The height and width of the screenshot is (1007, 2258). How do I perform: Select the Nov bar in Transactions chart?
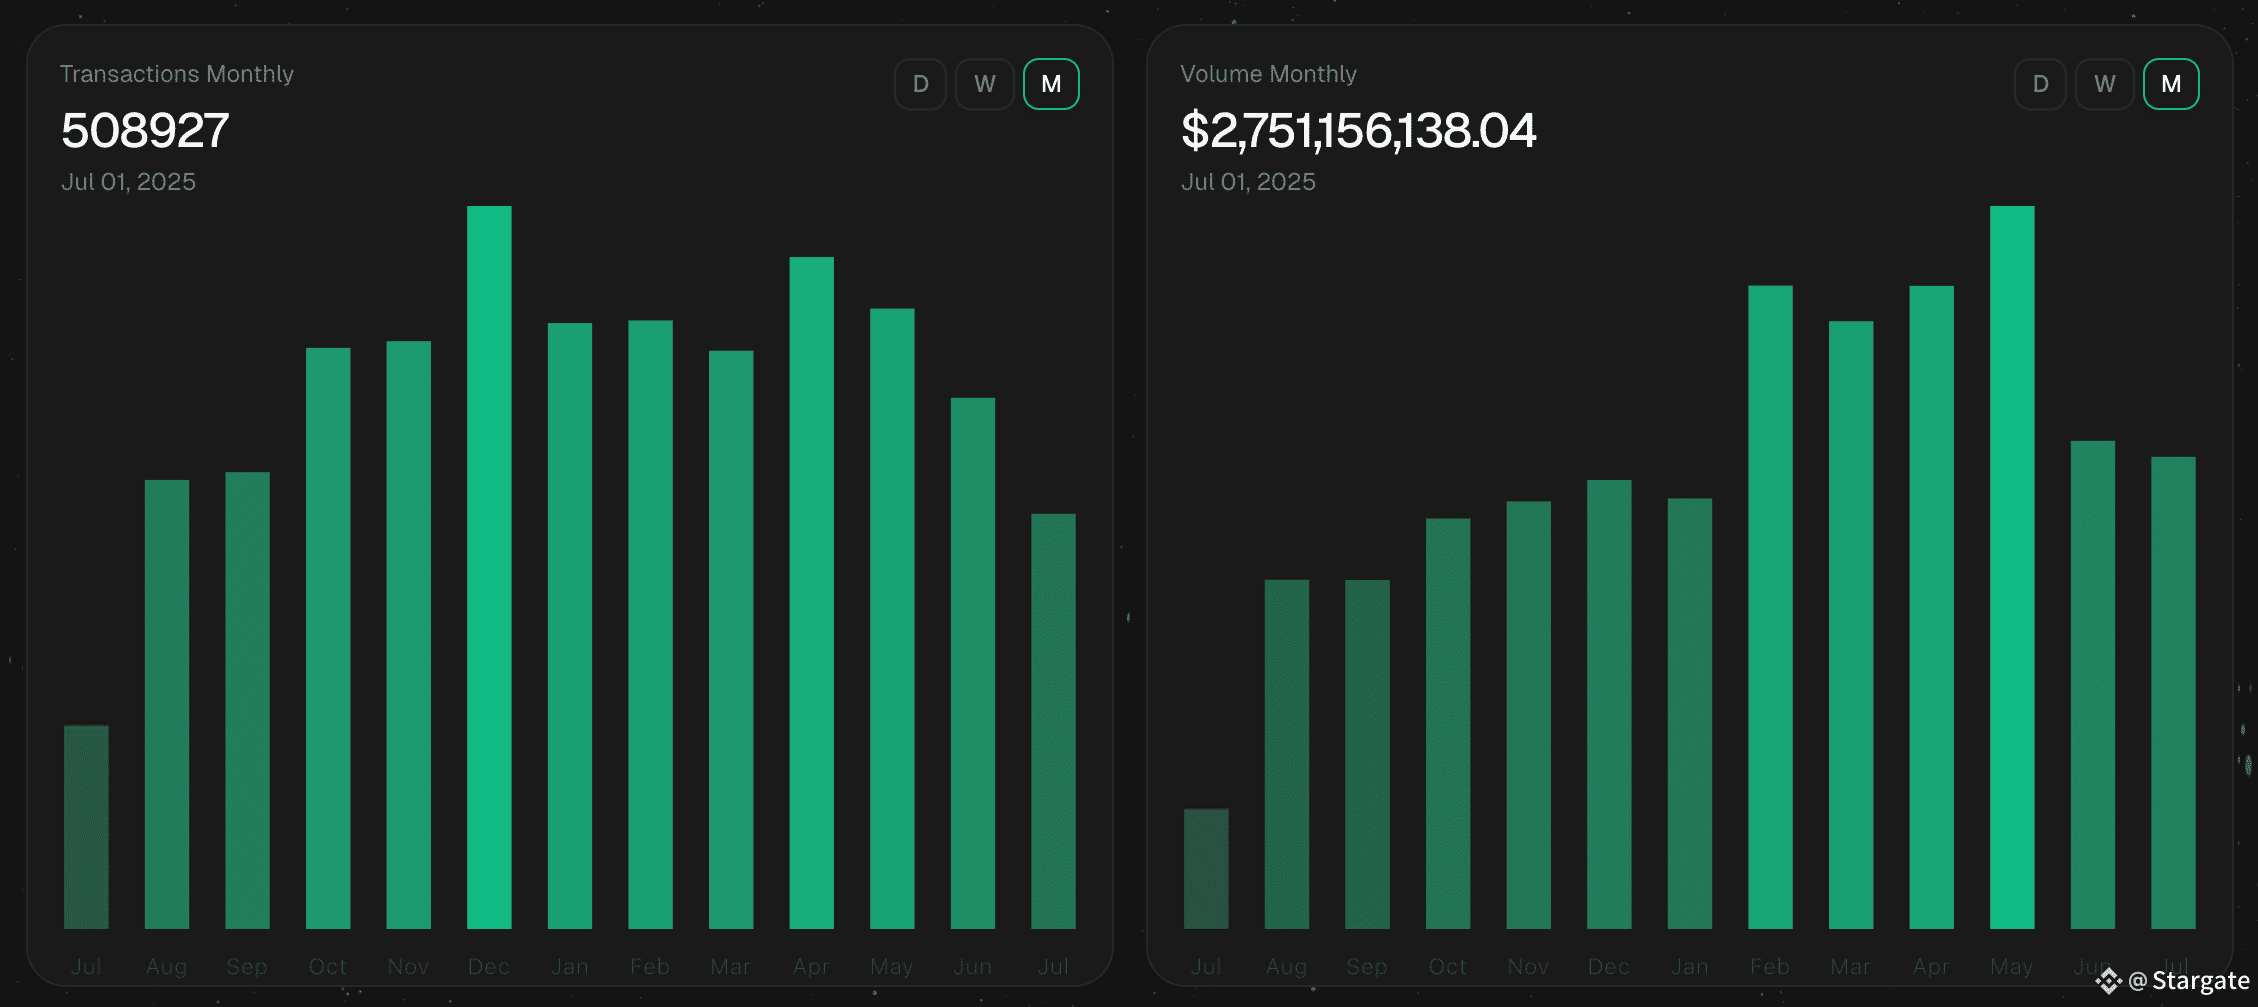[409, 635]
